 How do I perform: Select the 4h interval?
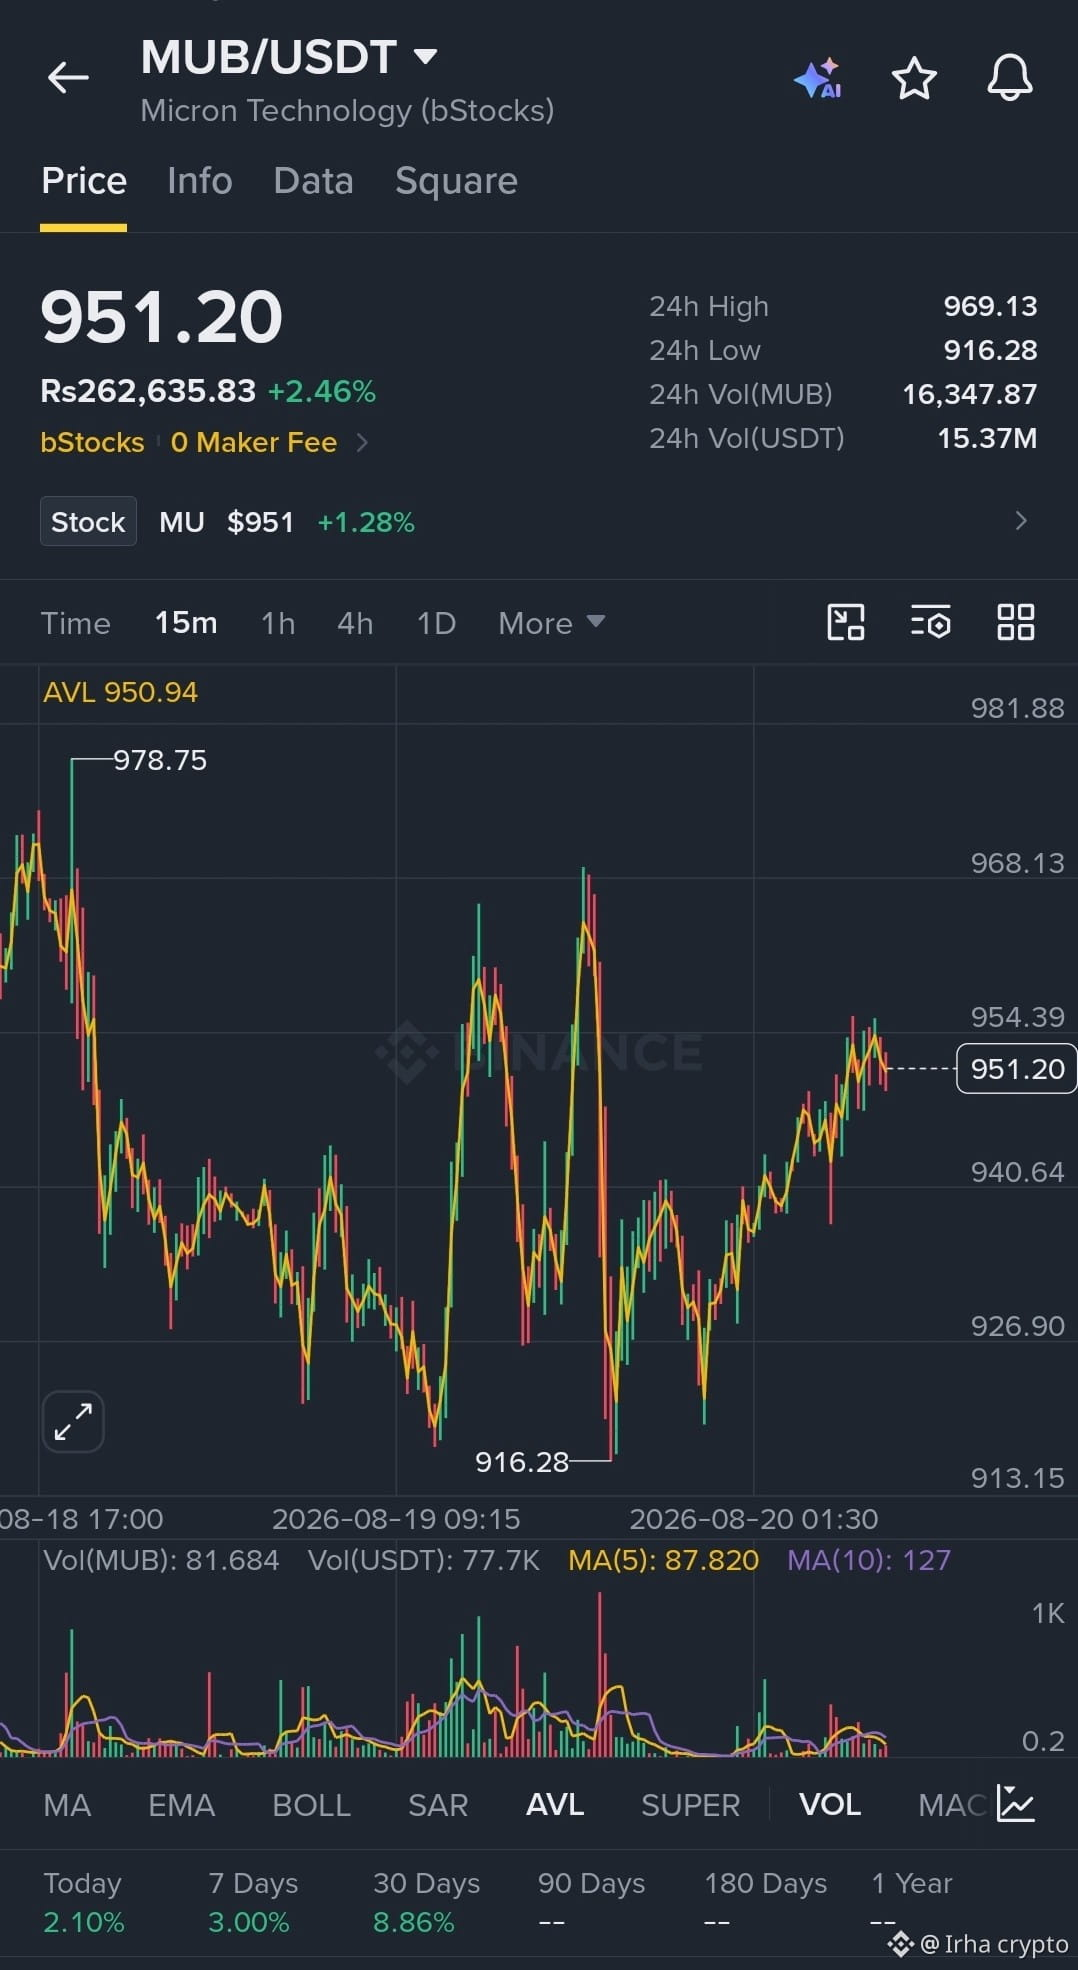(355, 623)
